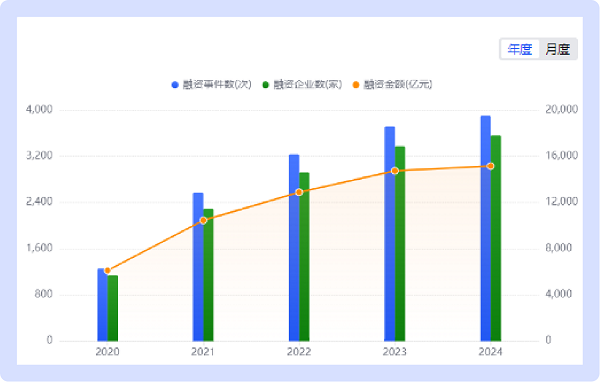Click the blue bar for 2020
Viewport: 600px width, 382px height.
click(102, 305)
